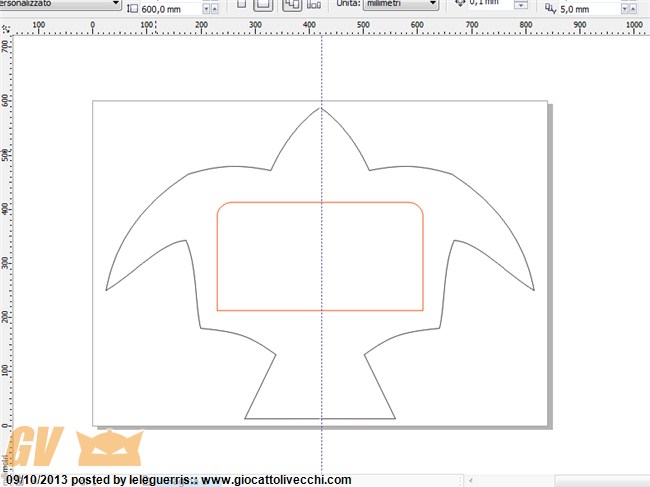Apply layout to all pages icon
This screenshot has width=650, height=487.
[x=292, y=4]
